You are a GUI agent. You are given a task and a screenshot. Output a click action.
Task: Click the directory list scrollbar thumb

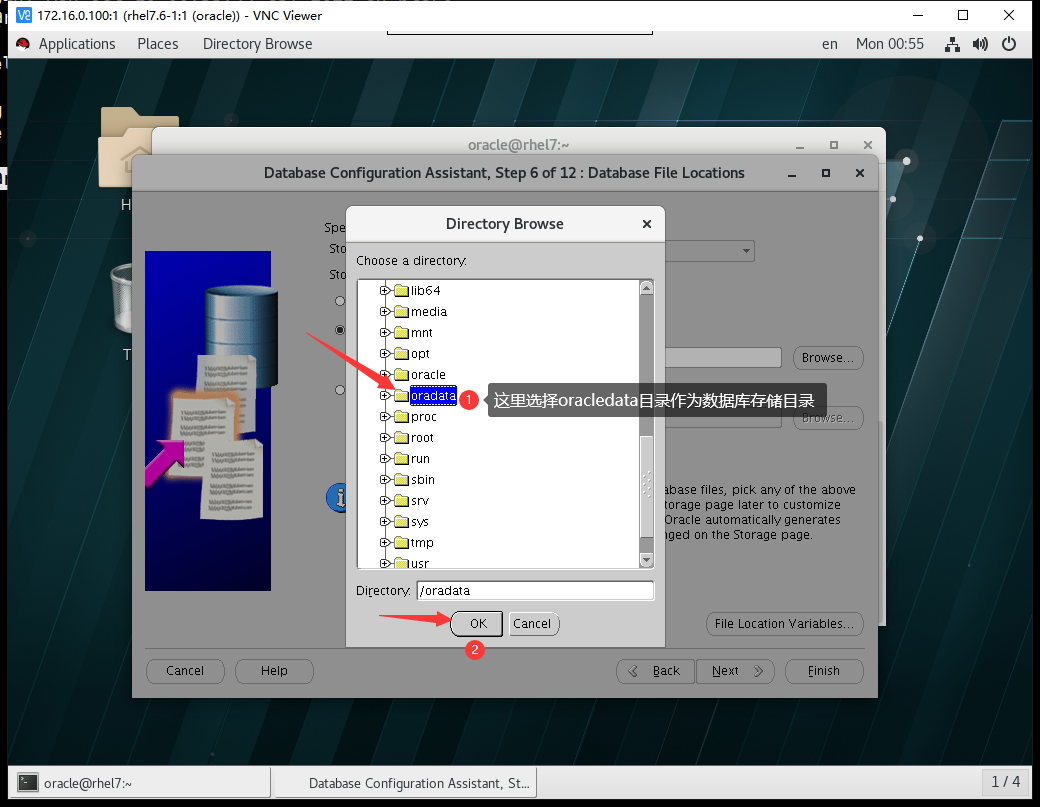coord(646,487)
